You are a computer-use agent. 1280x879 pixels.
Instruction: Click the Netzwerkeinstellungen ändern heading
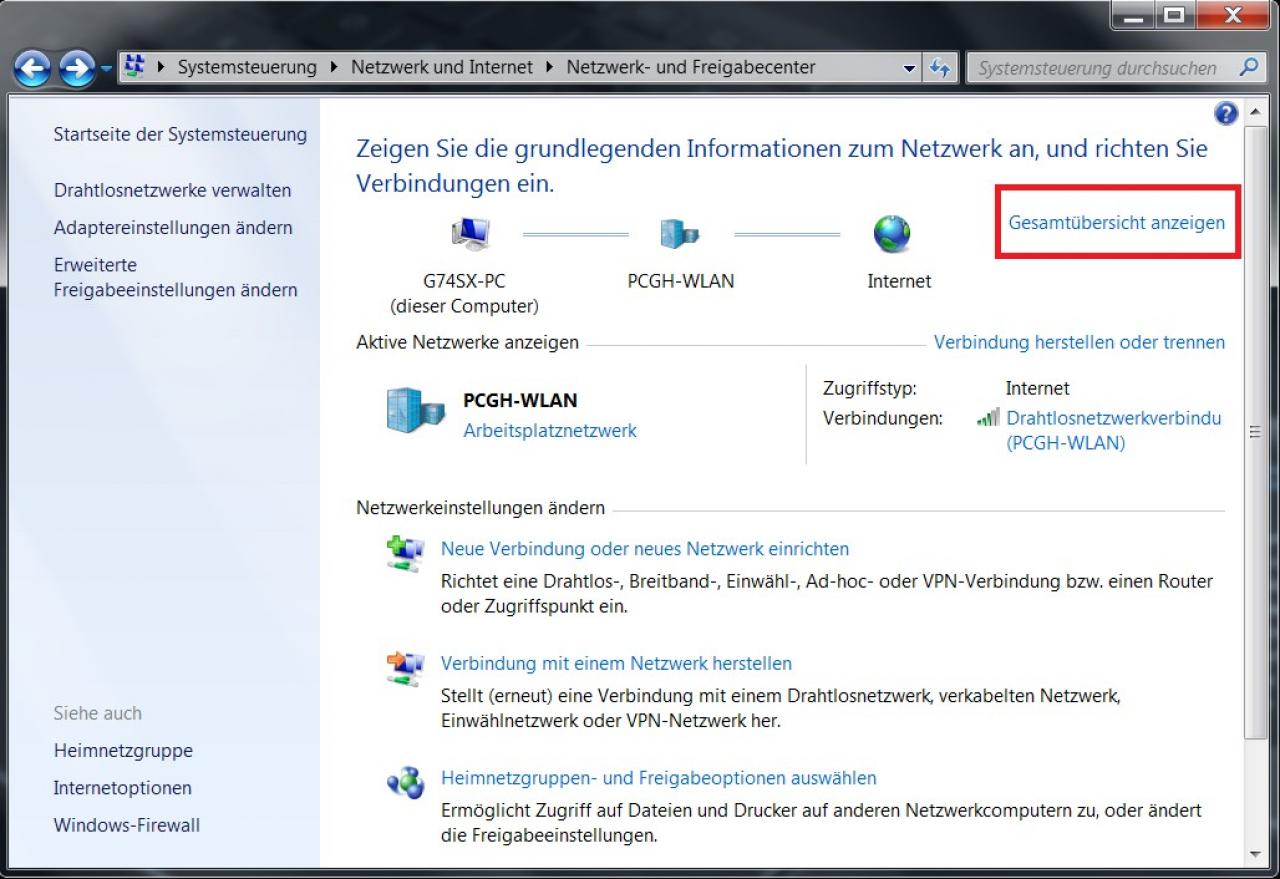pos(480,508)
